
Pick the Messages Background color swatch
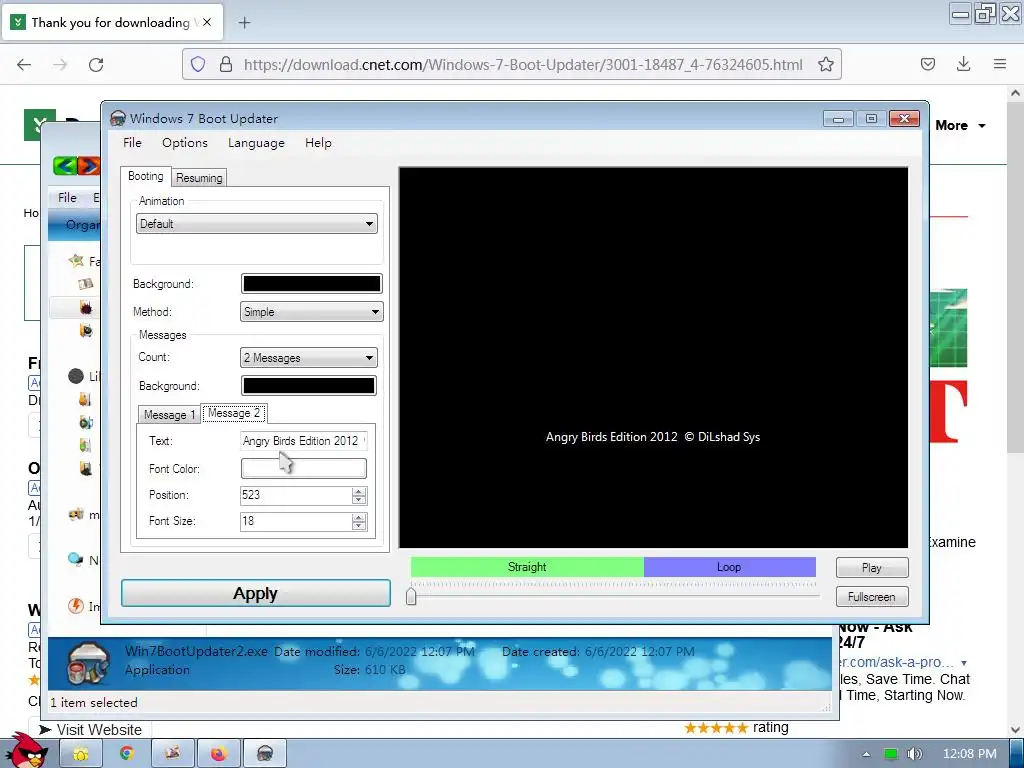[308, 385]
